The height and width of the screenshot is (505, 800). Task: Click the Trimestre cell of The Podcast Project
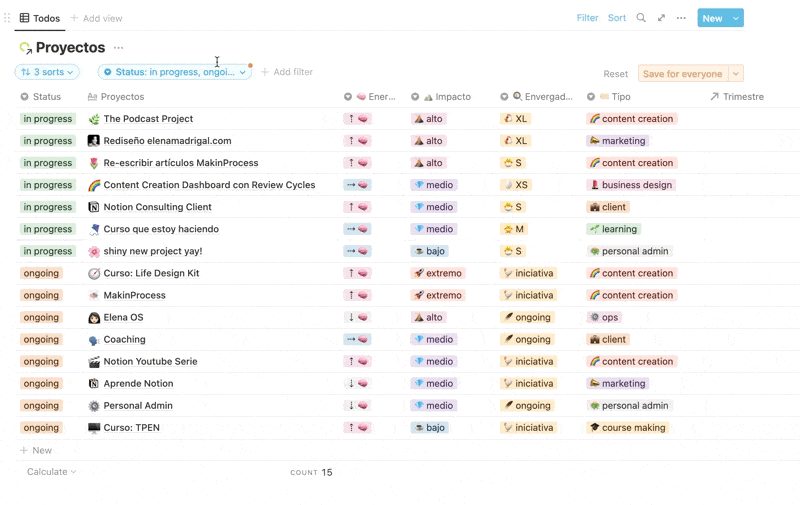pos(750,119)
